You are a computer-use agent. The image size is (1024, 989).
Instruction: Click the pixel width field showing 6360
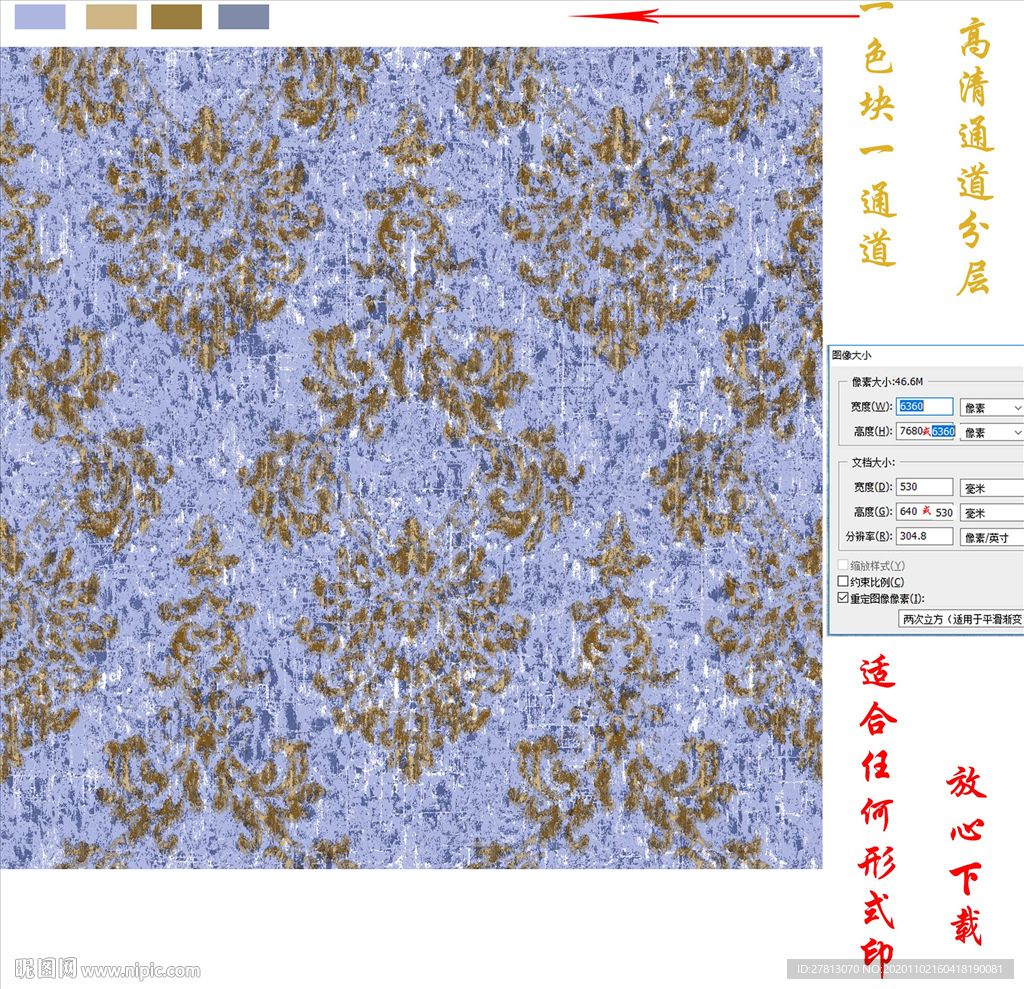925,406
